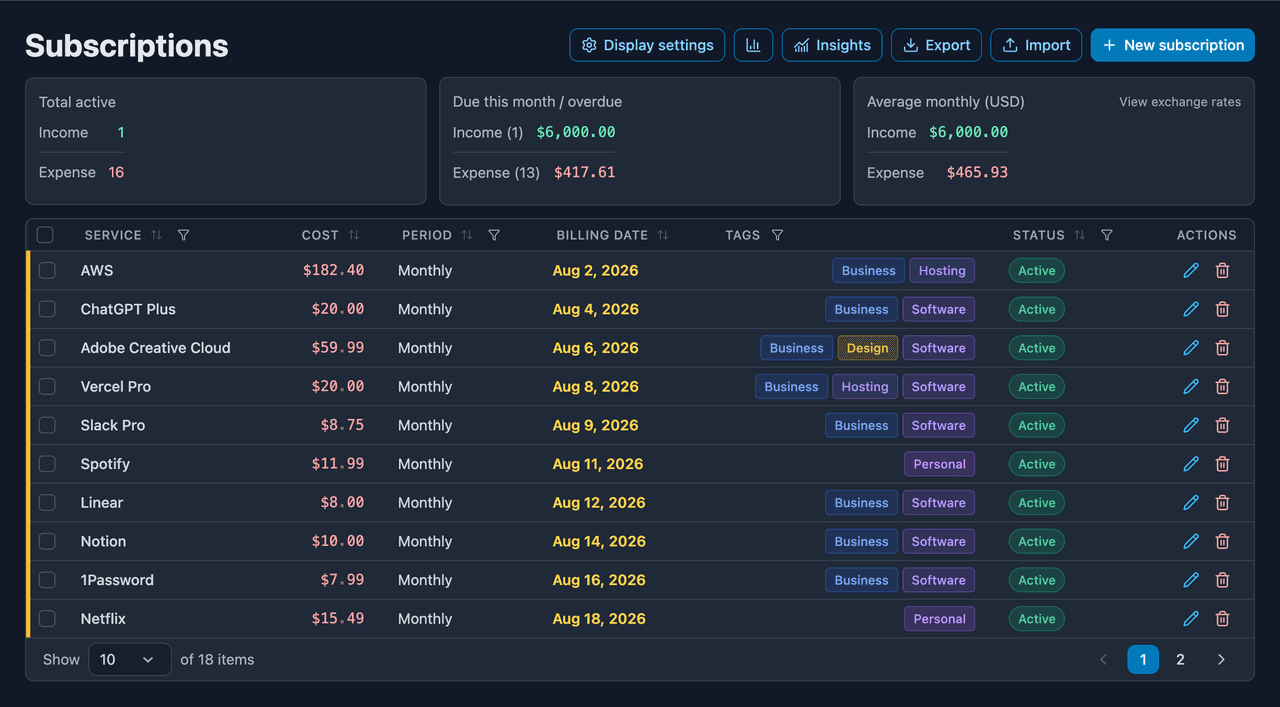Image resolution: width=1280 pixels, height=707 pixels.
Task: Open the Tags column filter
Action: click(x=777, y=235)
